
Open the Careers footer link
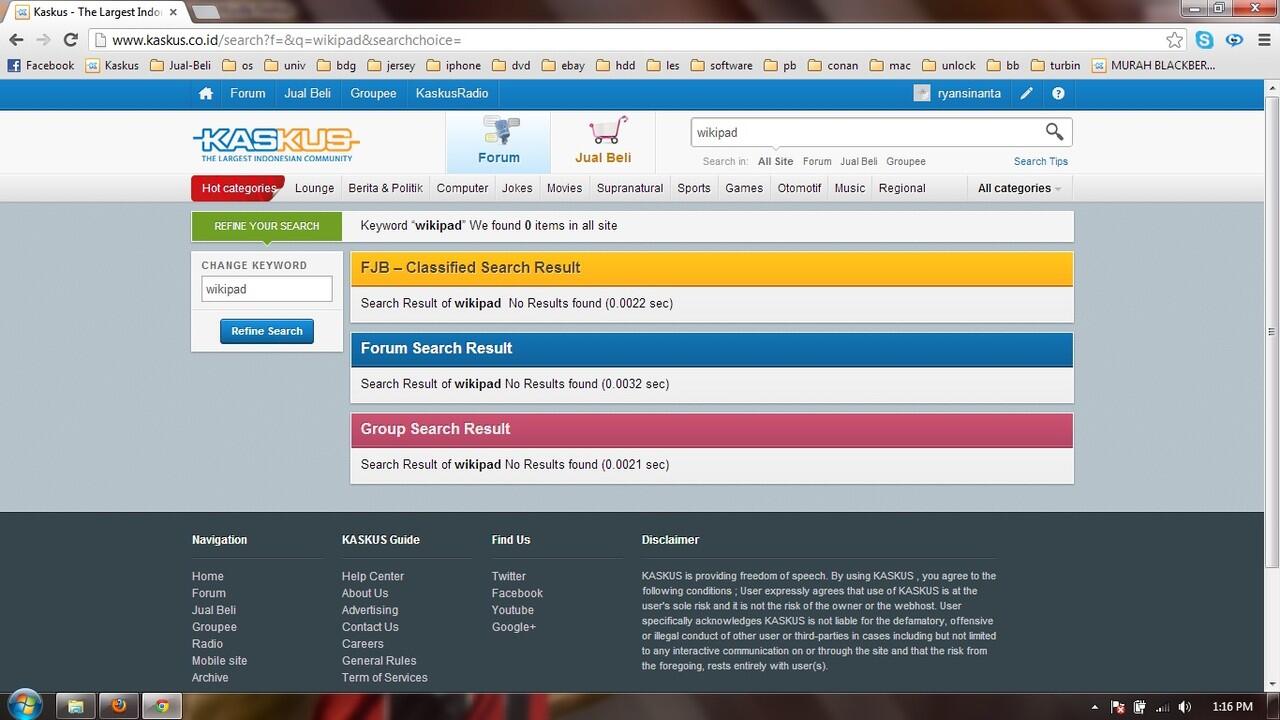(363, 644)
